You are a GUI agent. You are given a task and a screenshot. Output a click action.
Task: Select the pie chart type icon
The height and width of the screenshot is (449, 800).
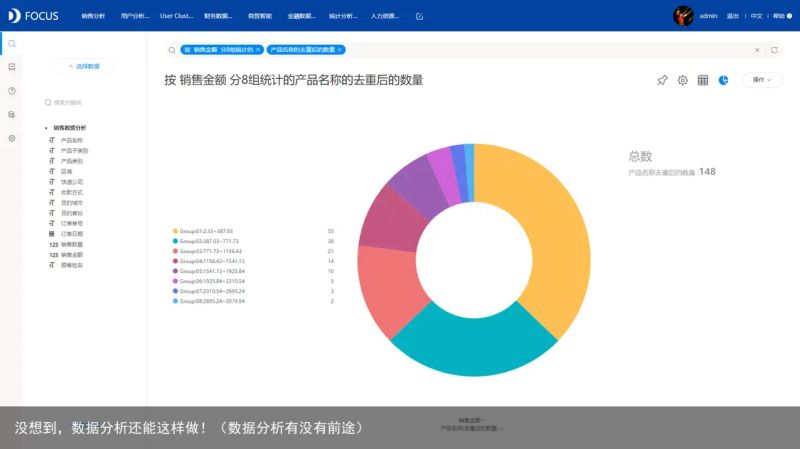723,80
